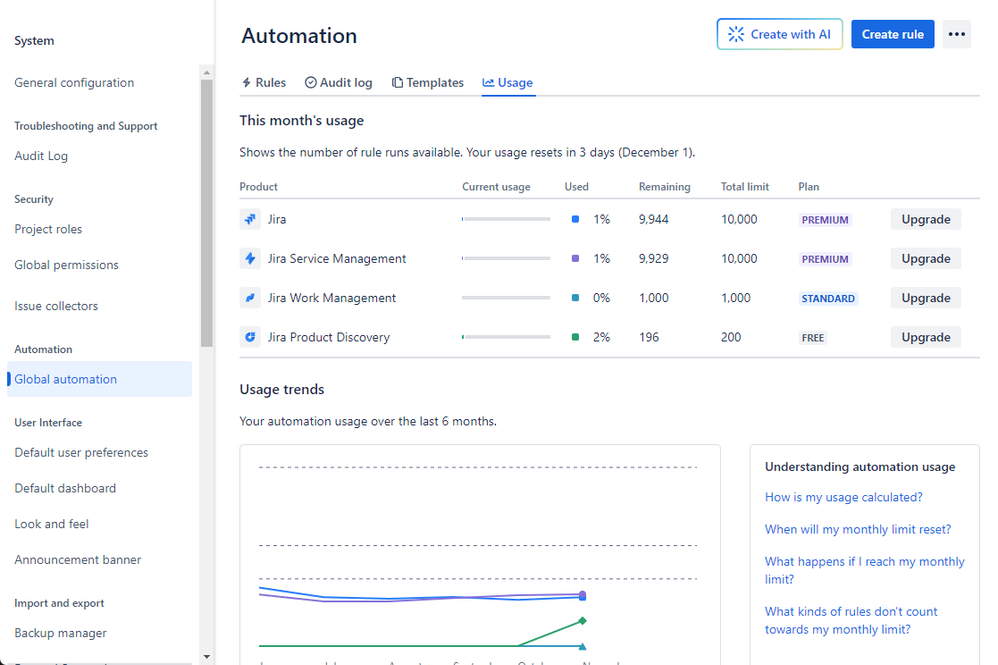
Task: Open Global permissions settings
Action: [66, 265]
